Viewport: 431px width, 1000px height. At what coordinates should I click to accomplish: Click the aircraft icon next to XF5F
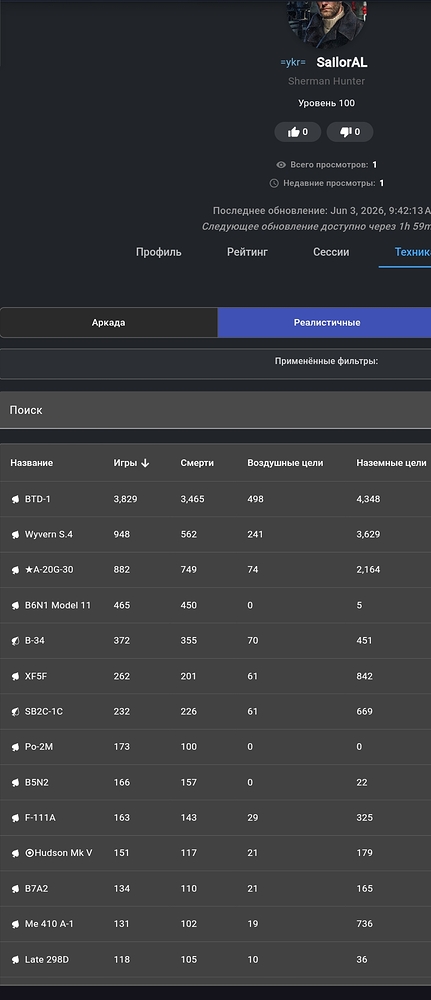pyautogui.click(x=15, y=676)
